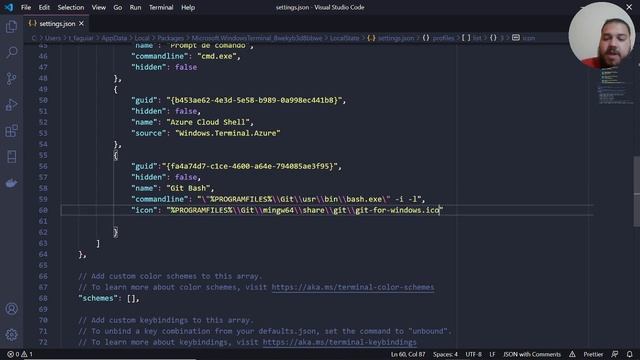Click the "Git Bash" name value
Viewport: 640px width, 360px height.
click(188, 188)
